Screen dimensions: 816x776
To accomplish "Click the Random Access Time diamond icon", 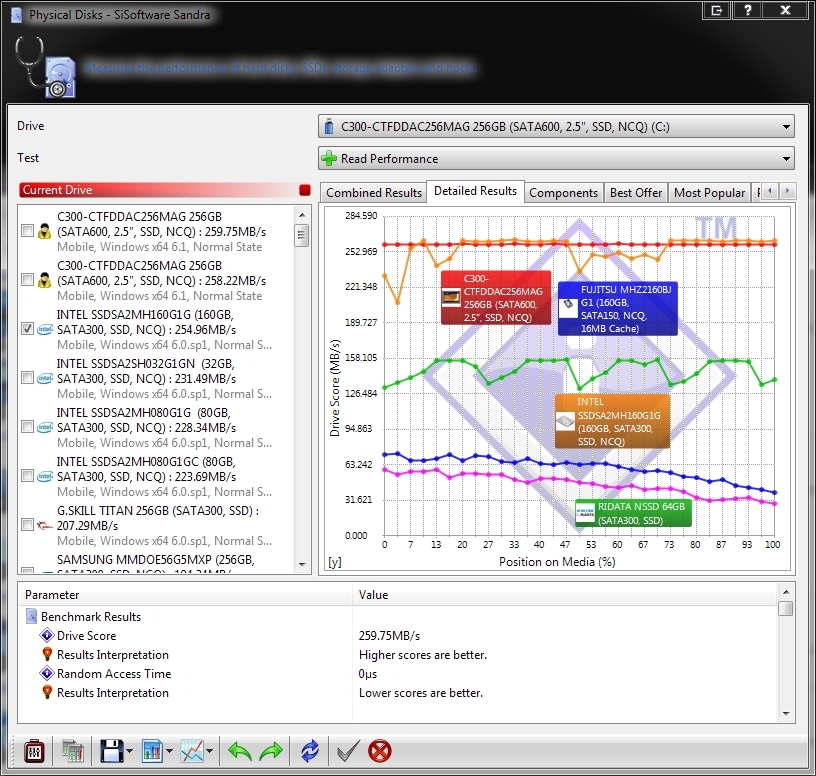I will pyautogui.click(x=47, y=673).
